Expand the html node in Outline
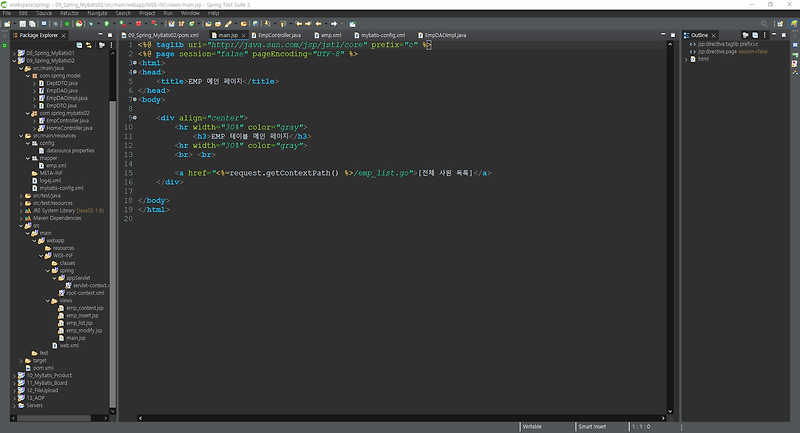Screen dimensions: 800x433 (687, 59)
